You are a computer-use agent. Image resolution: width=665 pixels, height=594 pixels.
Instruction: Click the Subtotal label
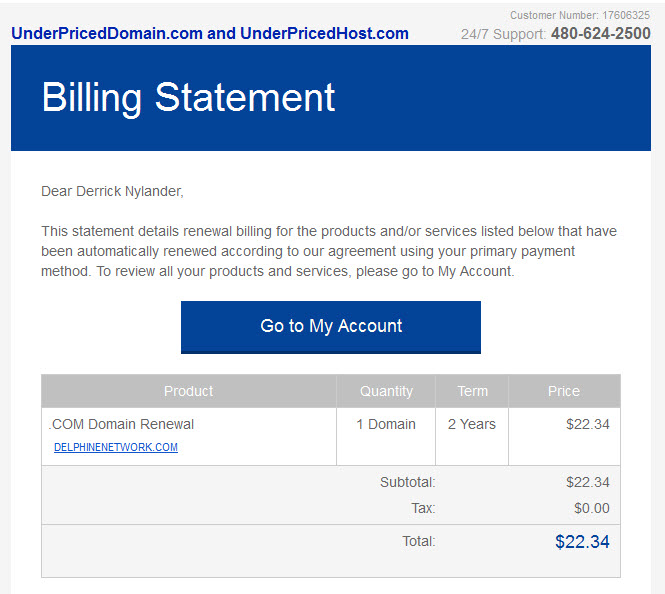point(408,482)
